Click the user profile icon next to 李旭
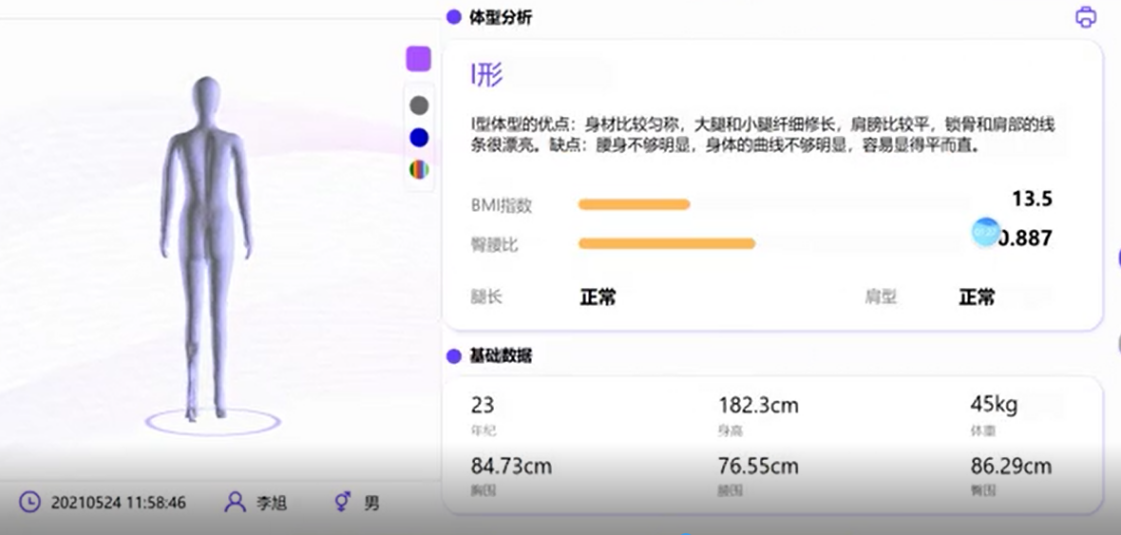The image size is (1121, 535). pos(235,502)
